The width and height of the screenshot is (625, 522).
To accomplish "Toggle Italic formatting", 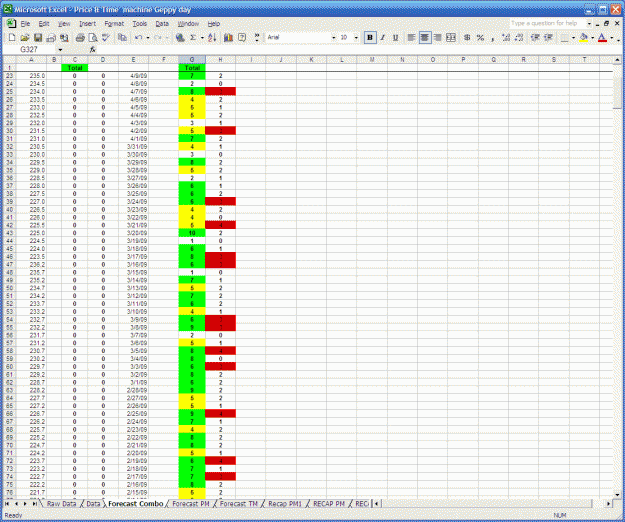I will pyautogui.click(x=383, y=37).
